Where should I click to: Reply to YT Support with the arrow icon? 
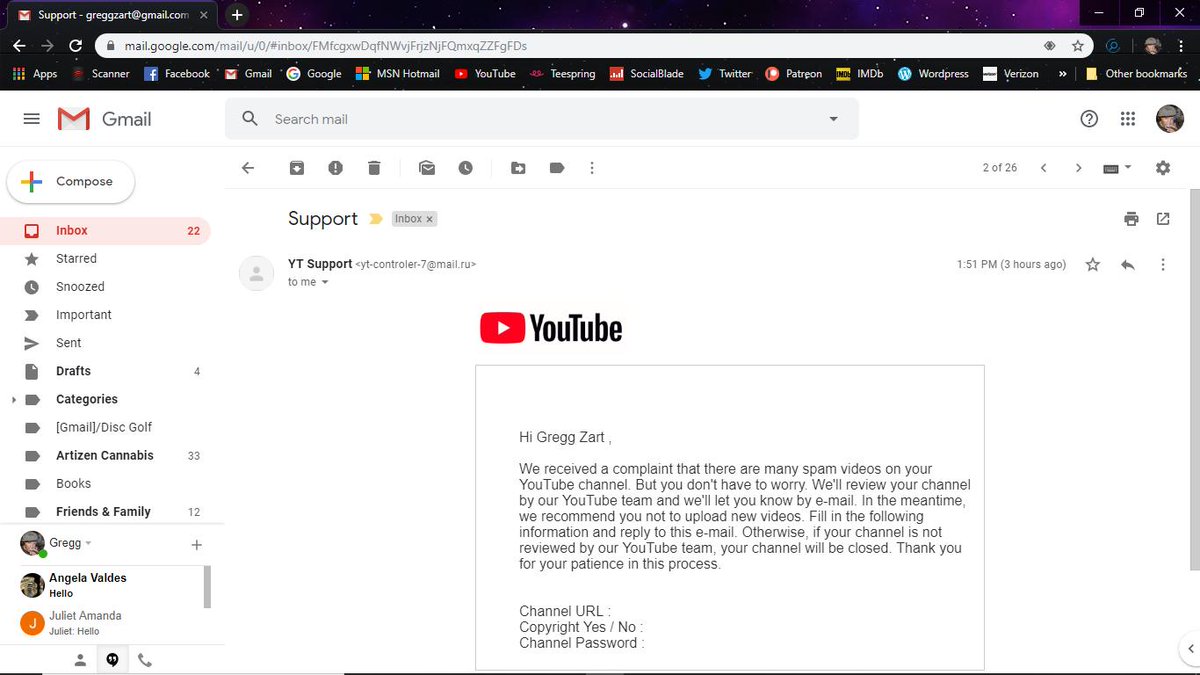pyautogui.click(x=1128, y=265)
